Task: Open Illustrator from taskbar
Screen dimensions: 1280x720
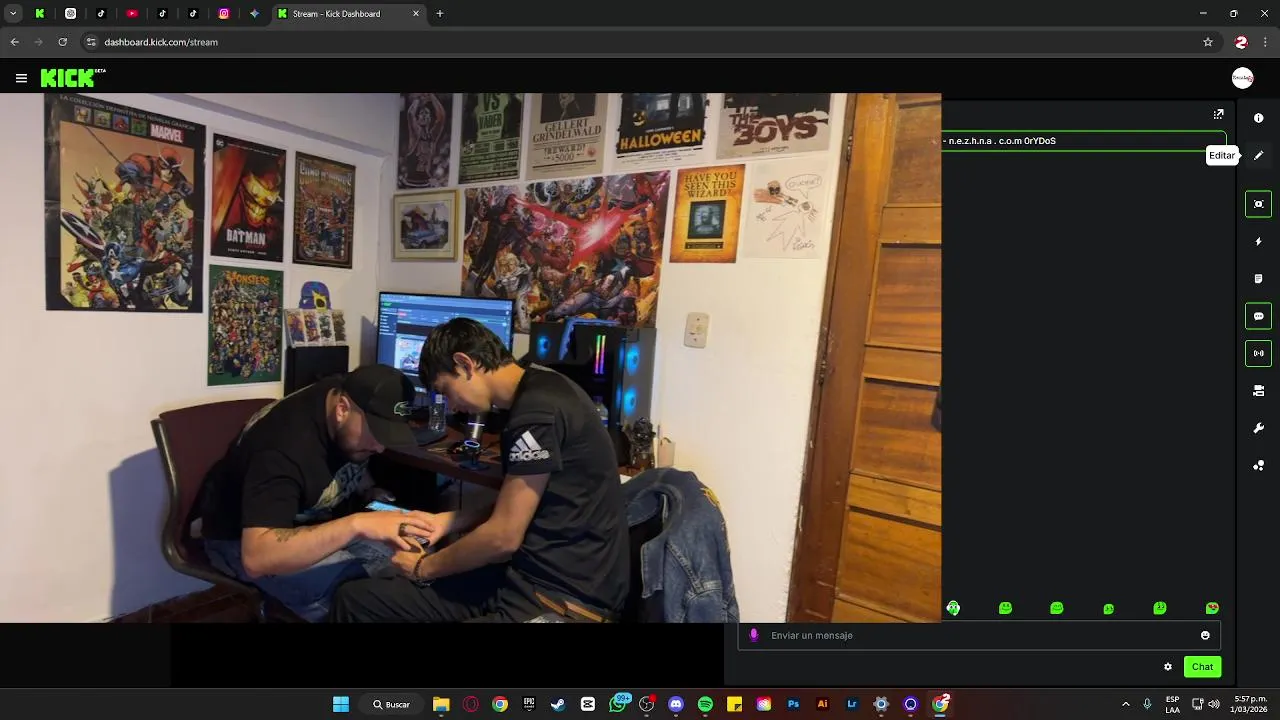Action: point(822,704)
